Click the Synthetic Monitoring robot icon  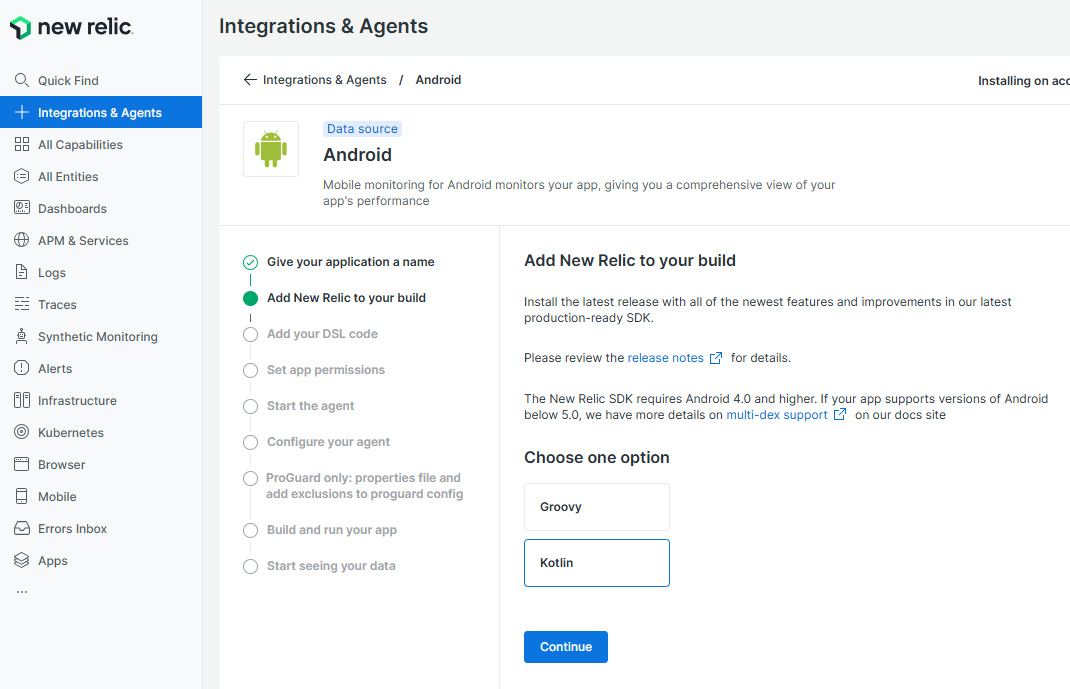pyautogui.click(x=22, y=337)
